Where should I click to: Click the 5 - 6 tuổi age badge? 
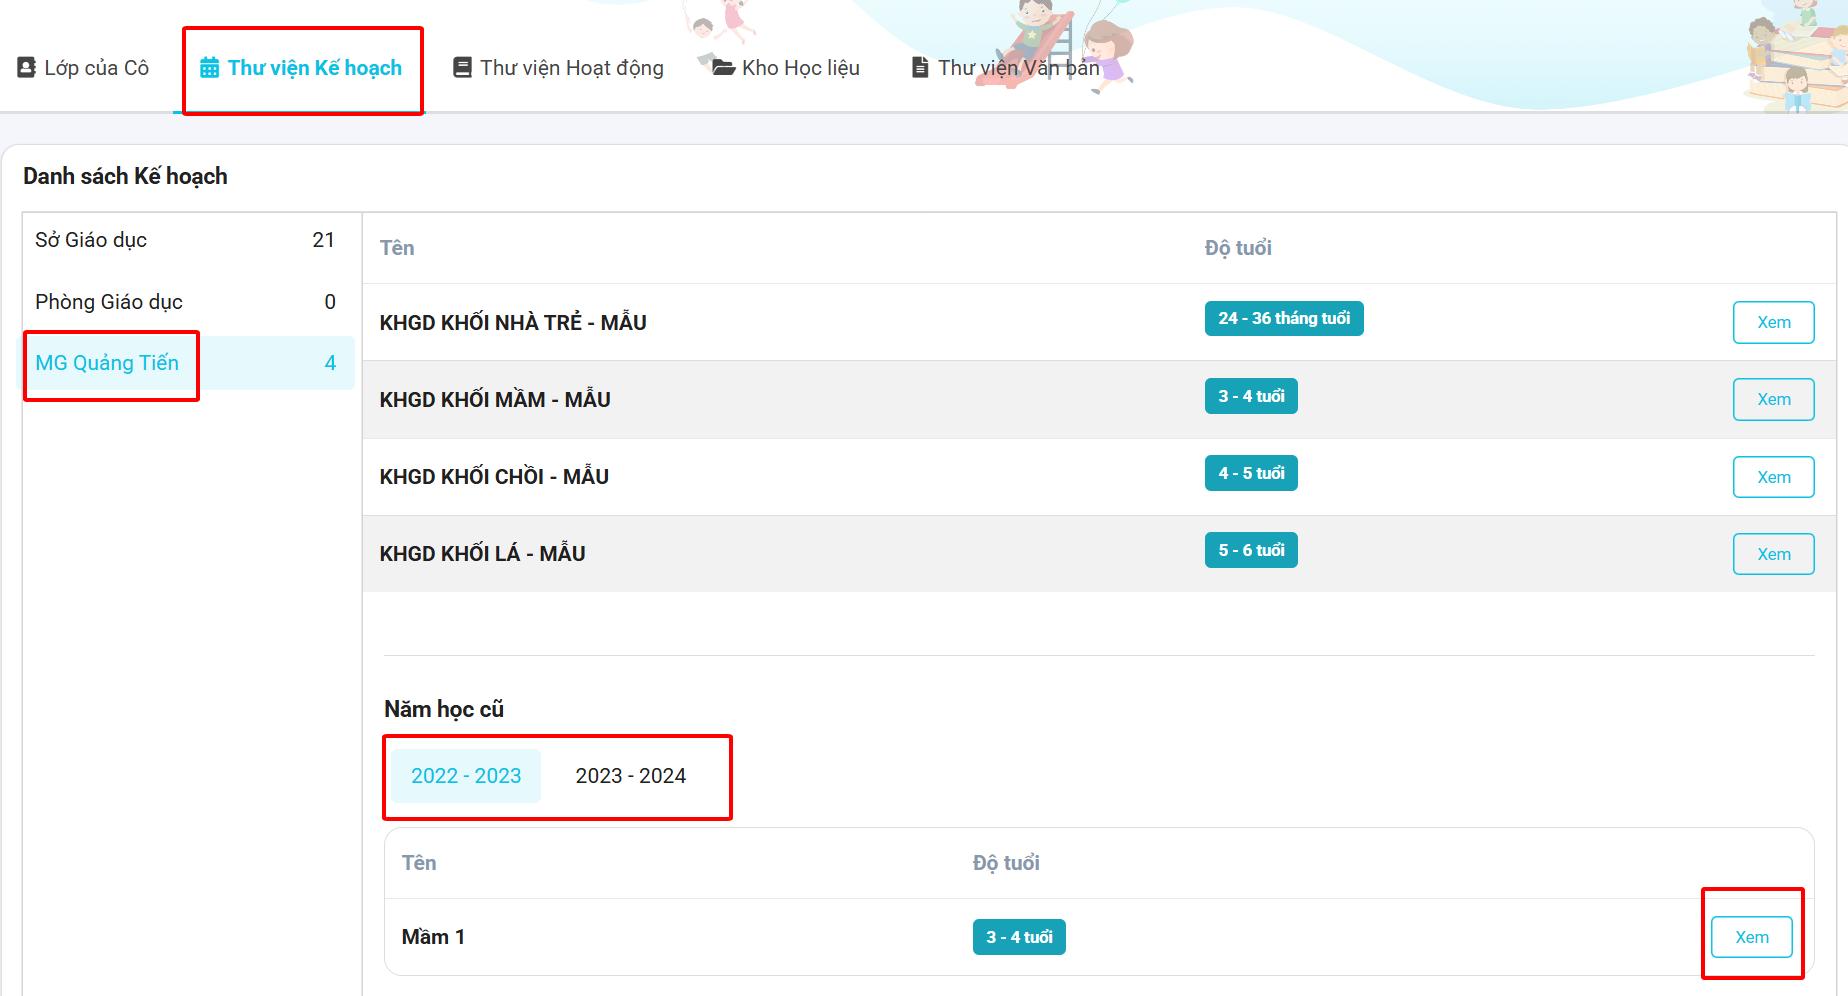pos(1250,550)
